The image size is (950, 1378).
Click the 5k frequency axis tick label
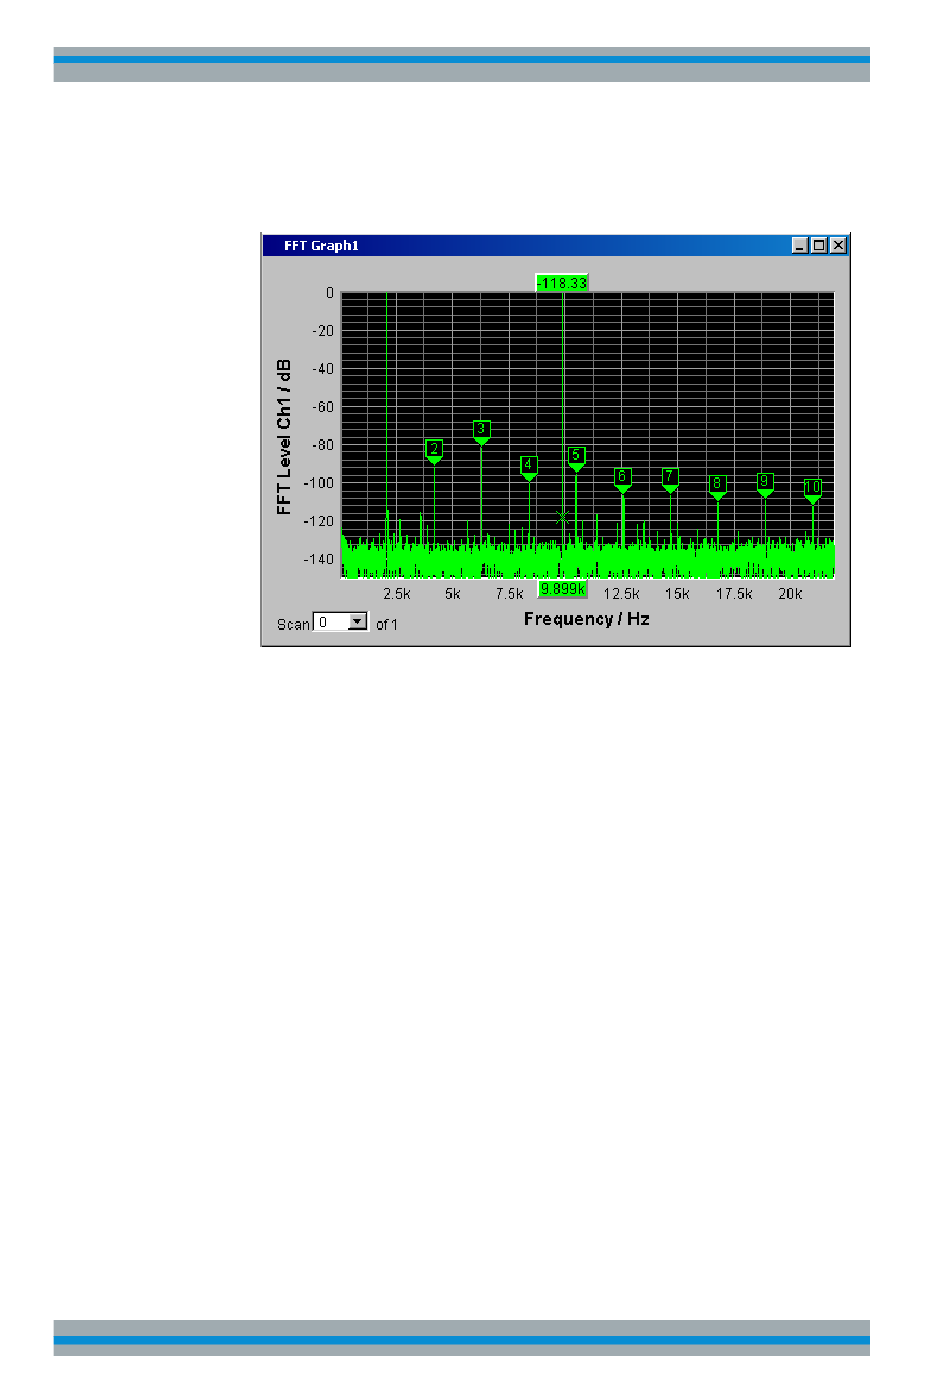[x=453, y=594]
